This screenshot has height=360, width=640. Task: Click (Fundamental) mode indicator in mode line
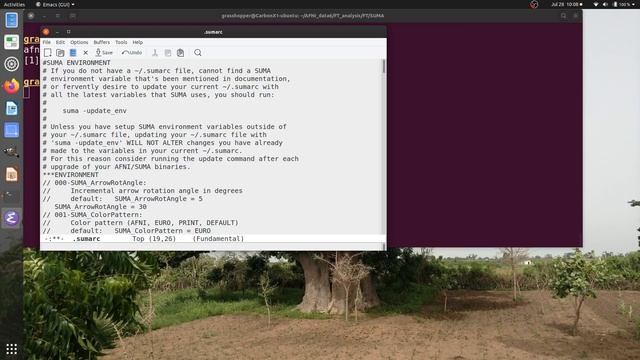[218, 239]
